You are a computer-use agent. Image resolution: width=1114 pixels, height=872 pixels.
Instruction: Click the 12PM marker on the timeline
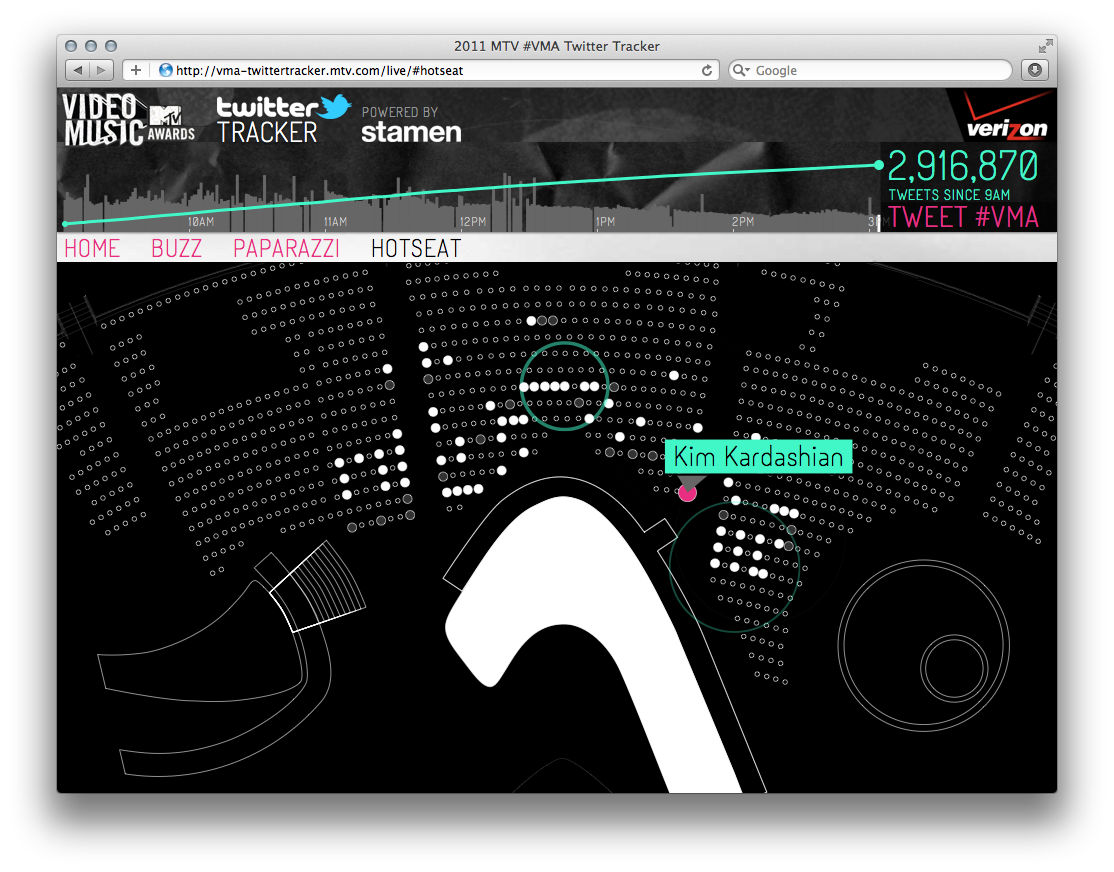pyautogui.click(x=472, y=221)
